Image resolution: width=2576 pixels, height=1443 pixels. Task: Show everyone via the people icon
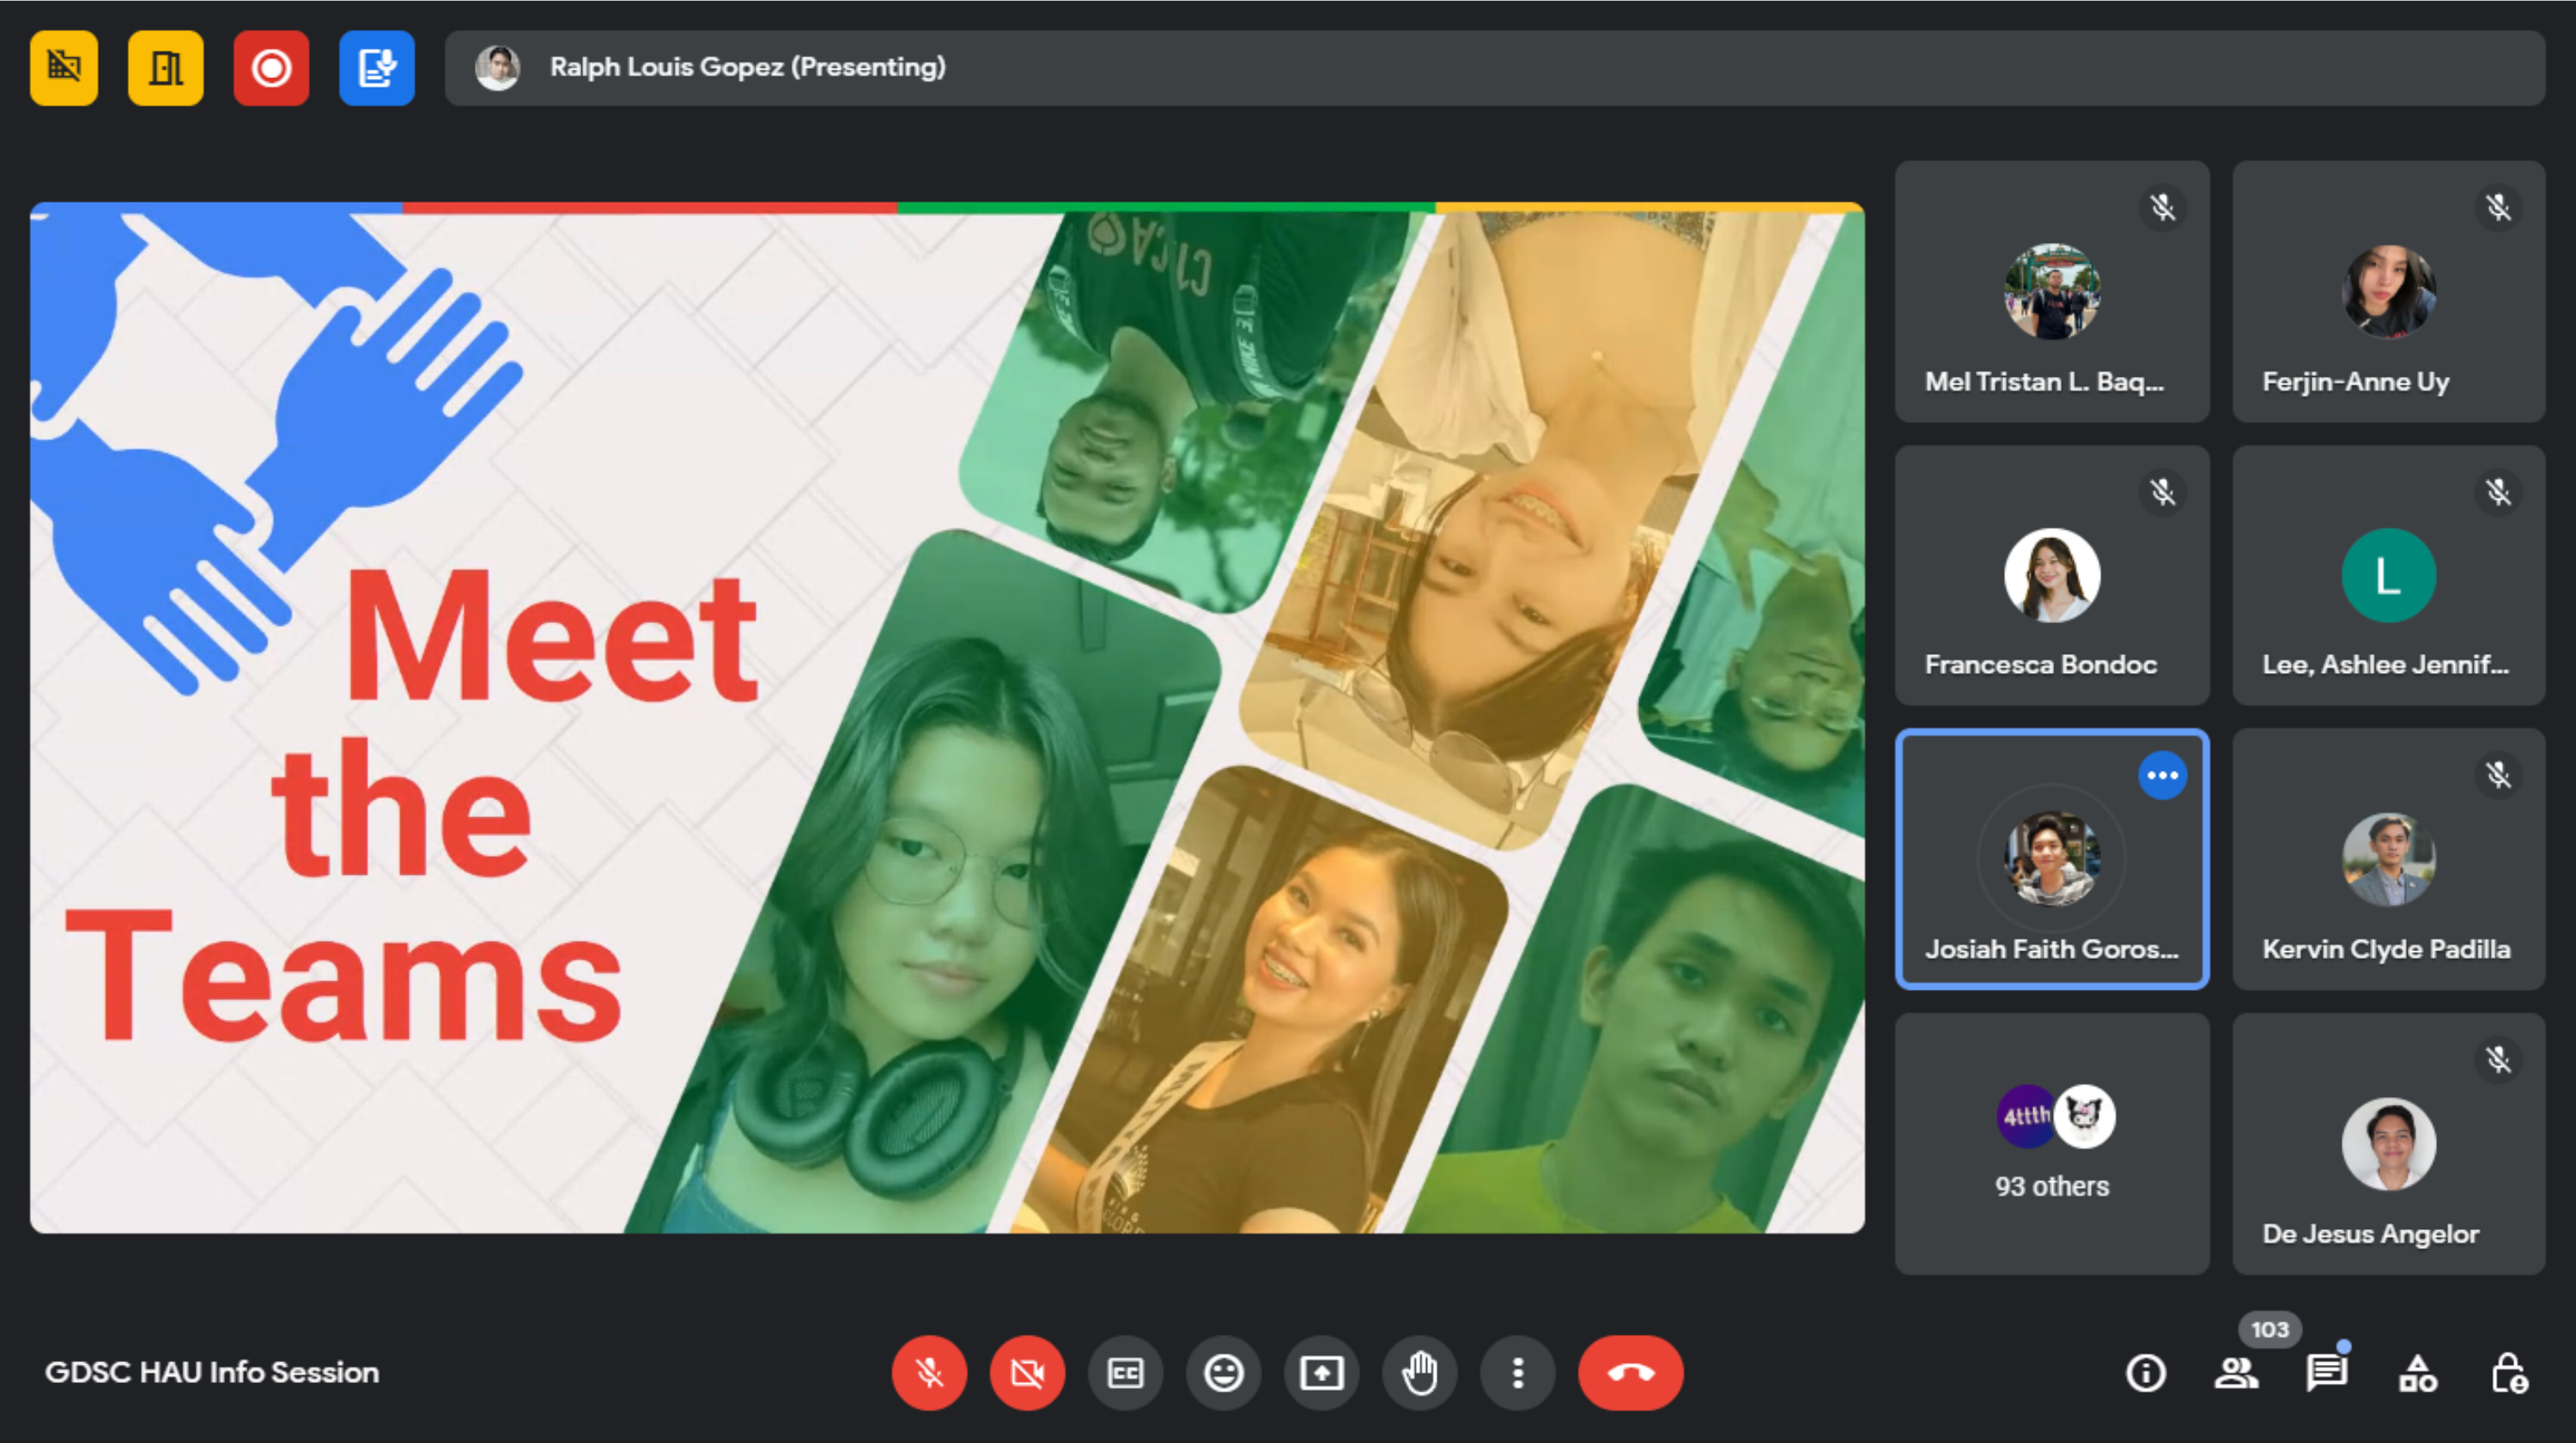point(2236,1373)
